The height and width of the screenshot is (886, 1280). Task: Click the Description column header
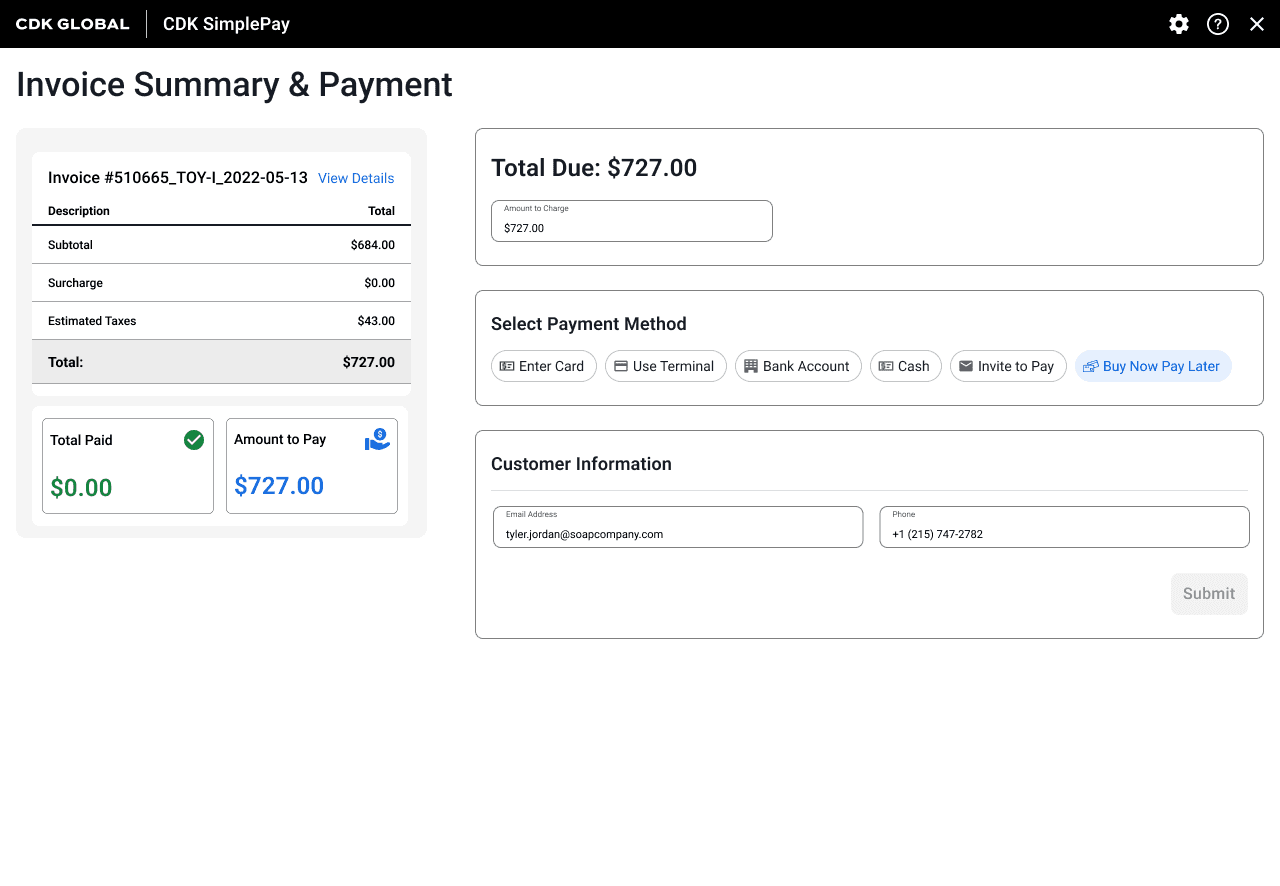click(x=79, y=211)
